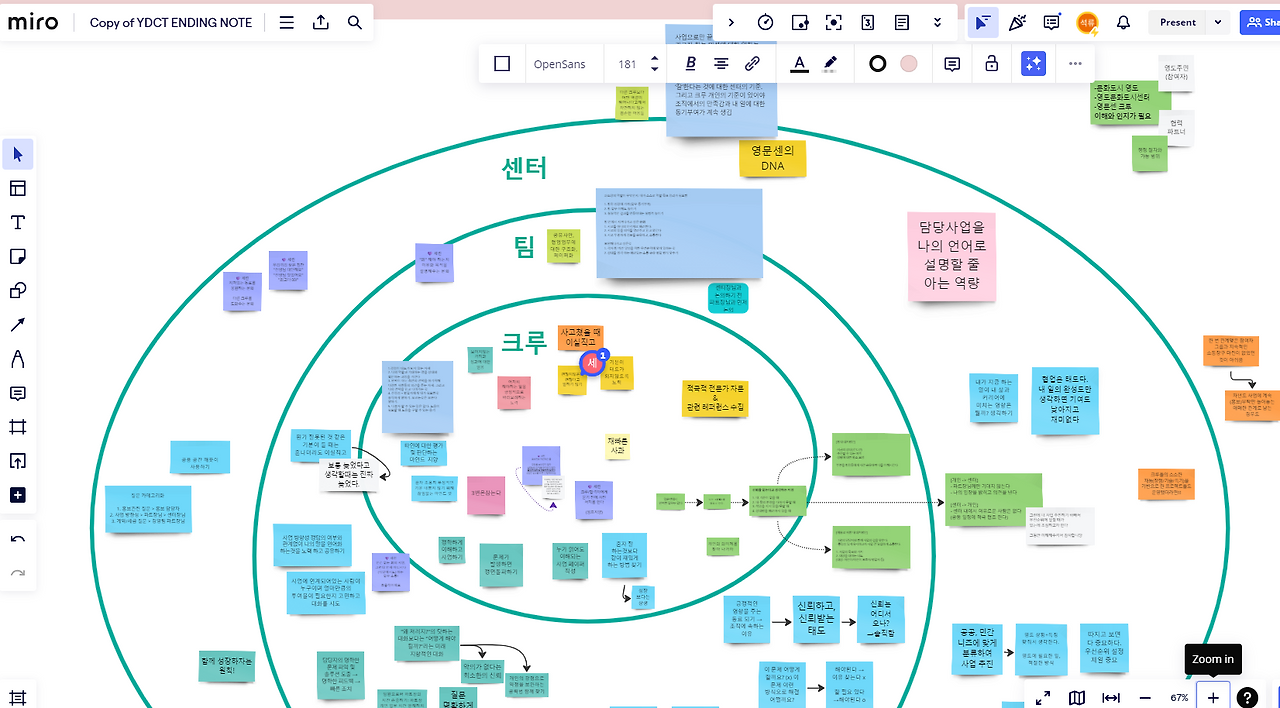Lock the selected object
Viewport: 1280px width, 708px height.
click(x=991, y=63)
